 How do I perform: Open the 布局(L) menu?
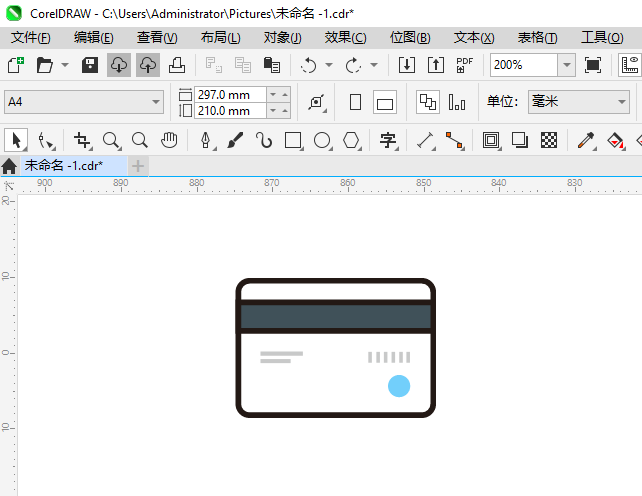(x=221, y=38)
